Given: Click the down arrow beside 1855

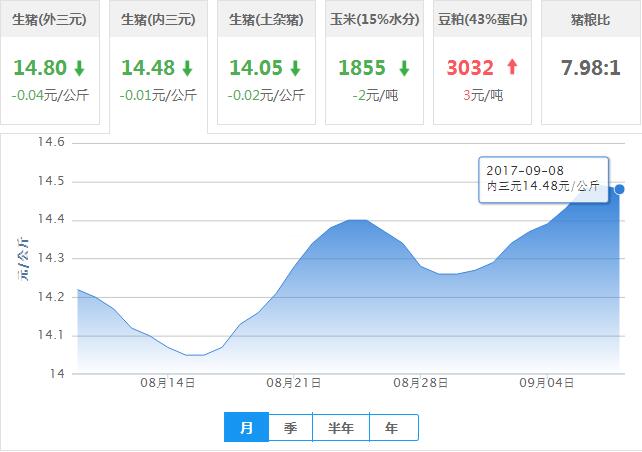Looking at the screenshot, I should click(404, 68).
